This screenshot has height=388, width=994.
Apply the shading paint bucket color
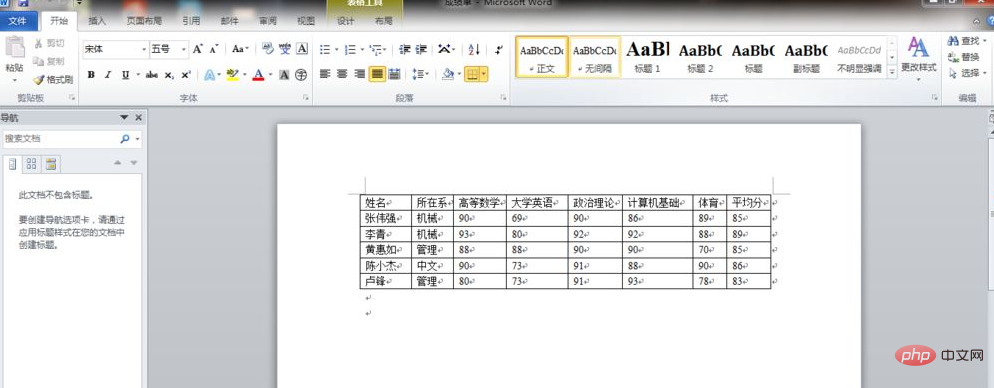click(448, 74)
